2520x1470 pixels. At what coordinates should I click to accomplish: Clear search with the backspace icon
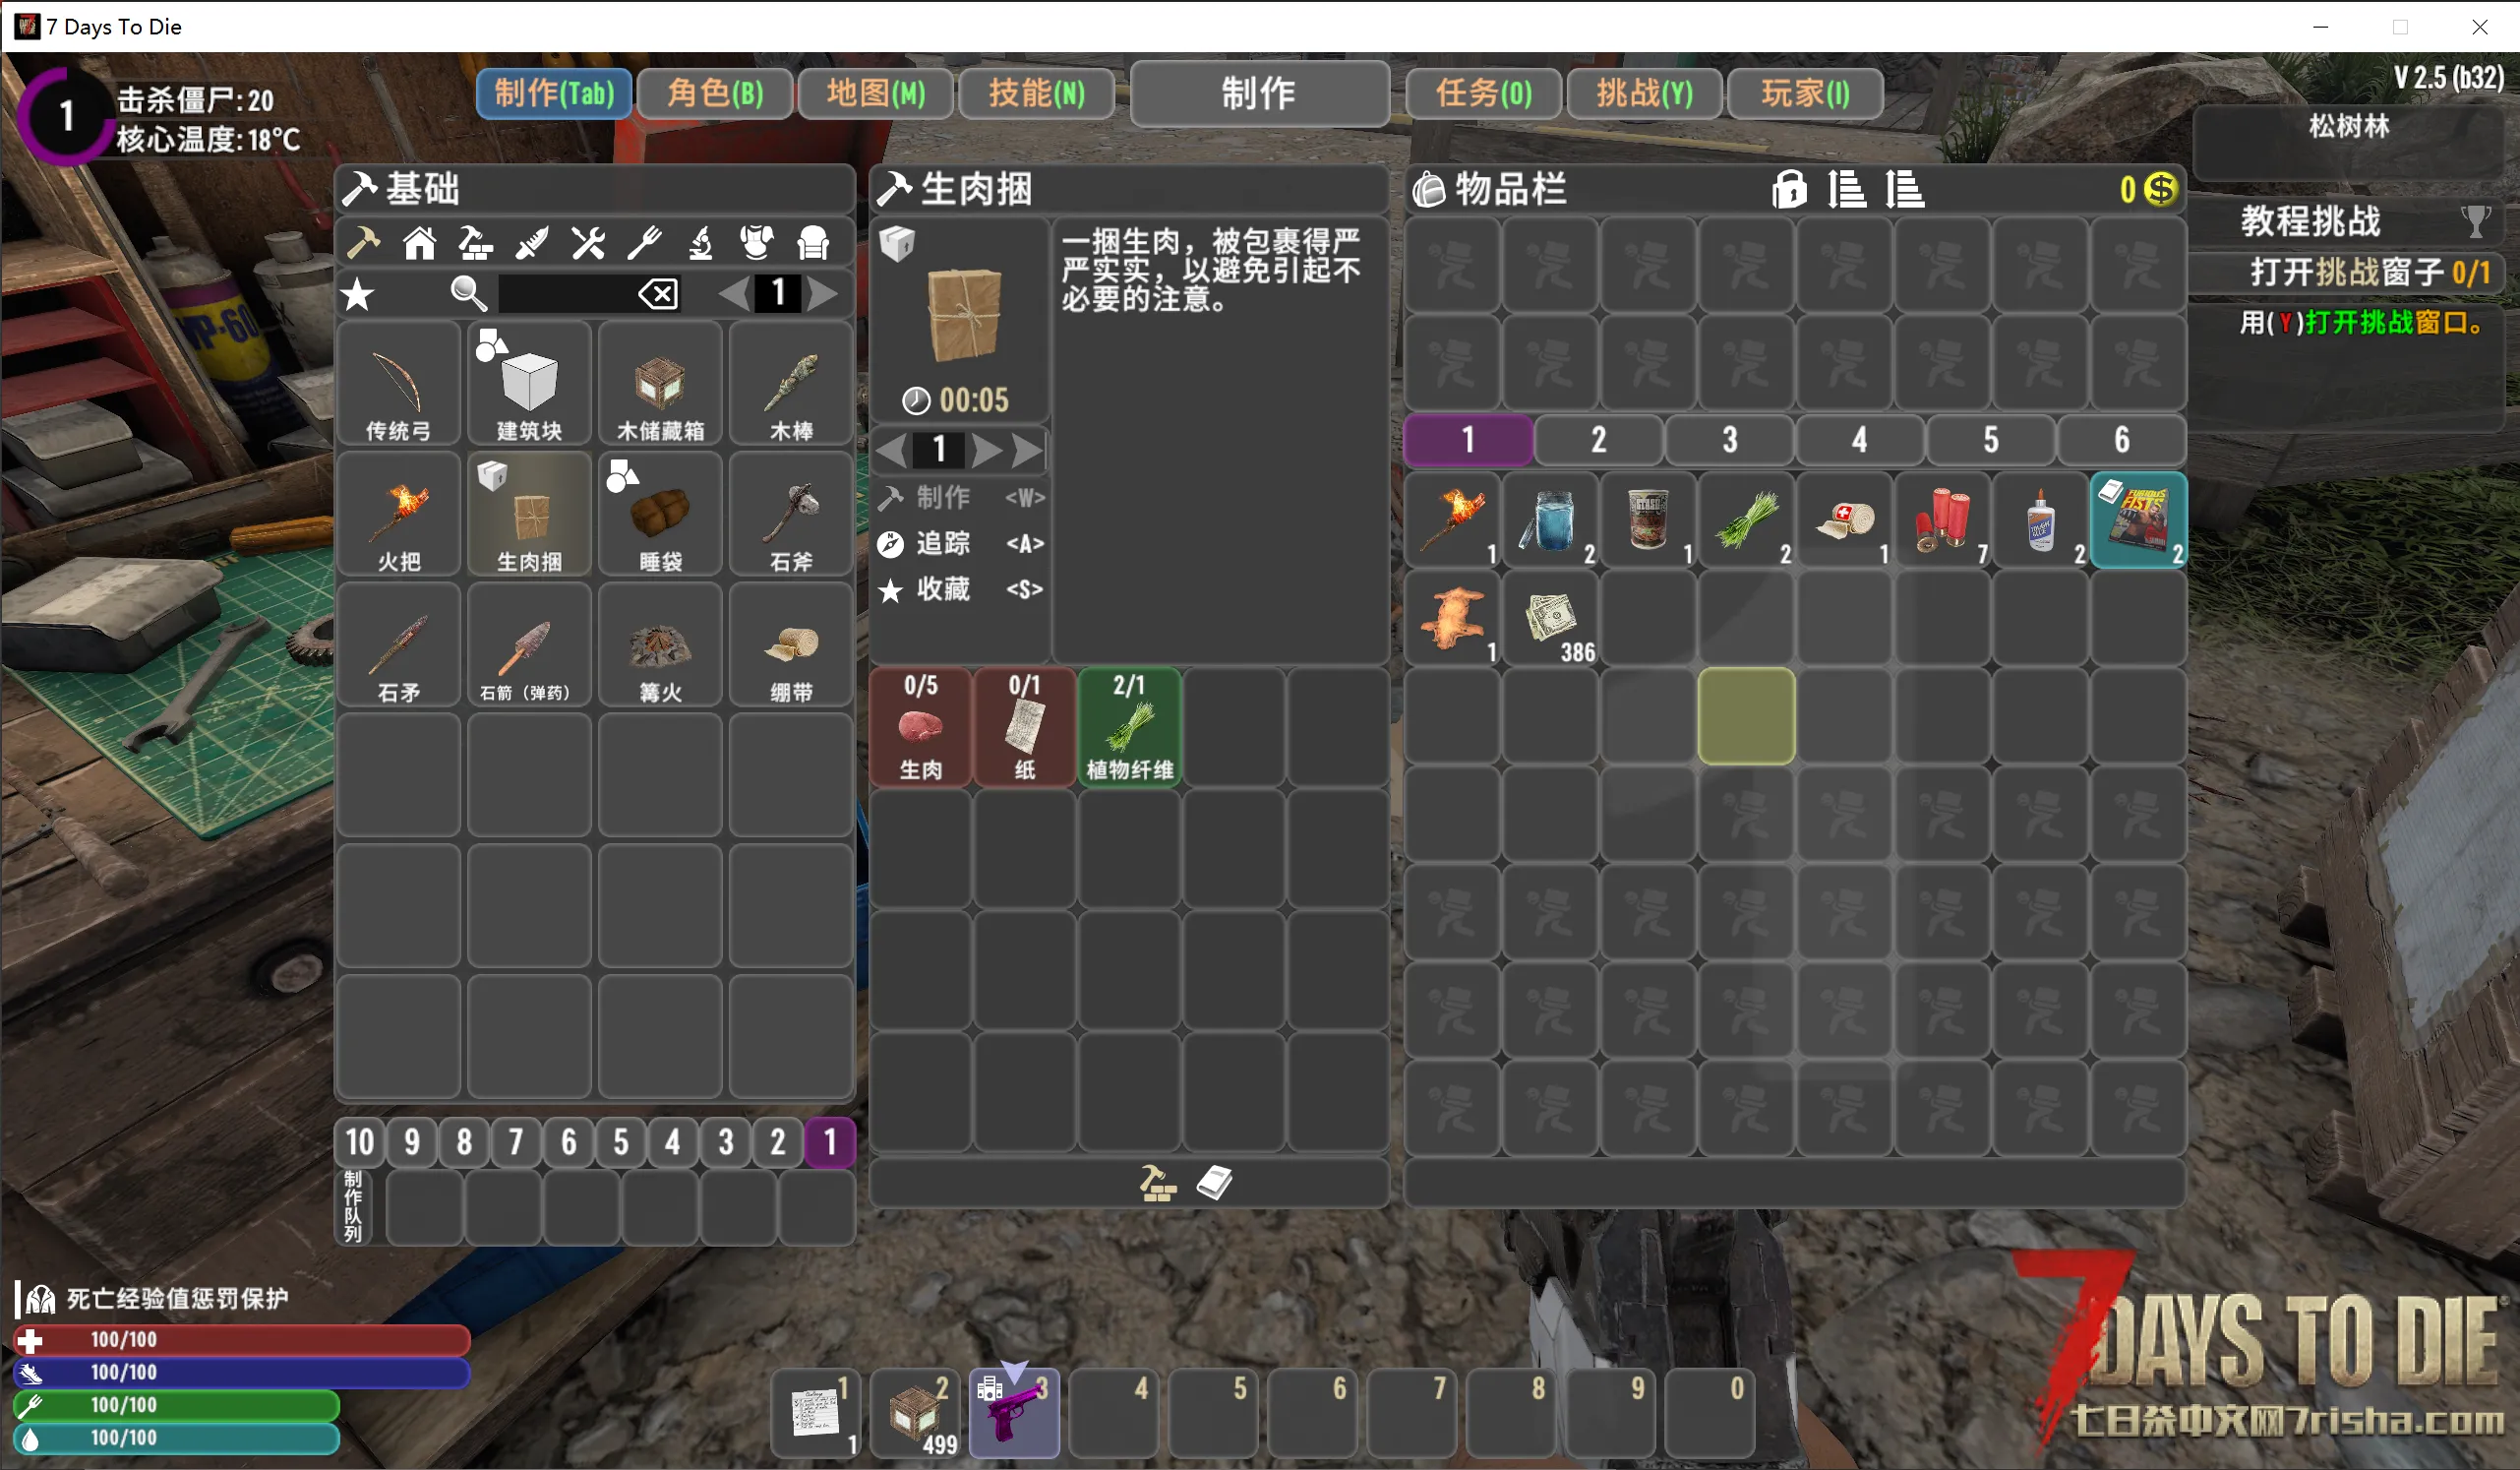coord(658,294)
